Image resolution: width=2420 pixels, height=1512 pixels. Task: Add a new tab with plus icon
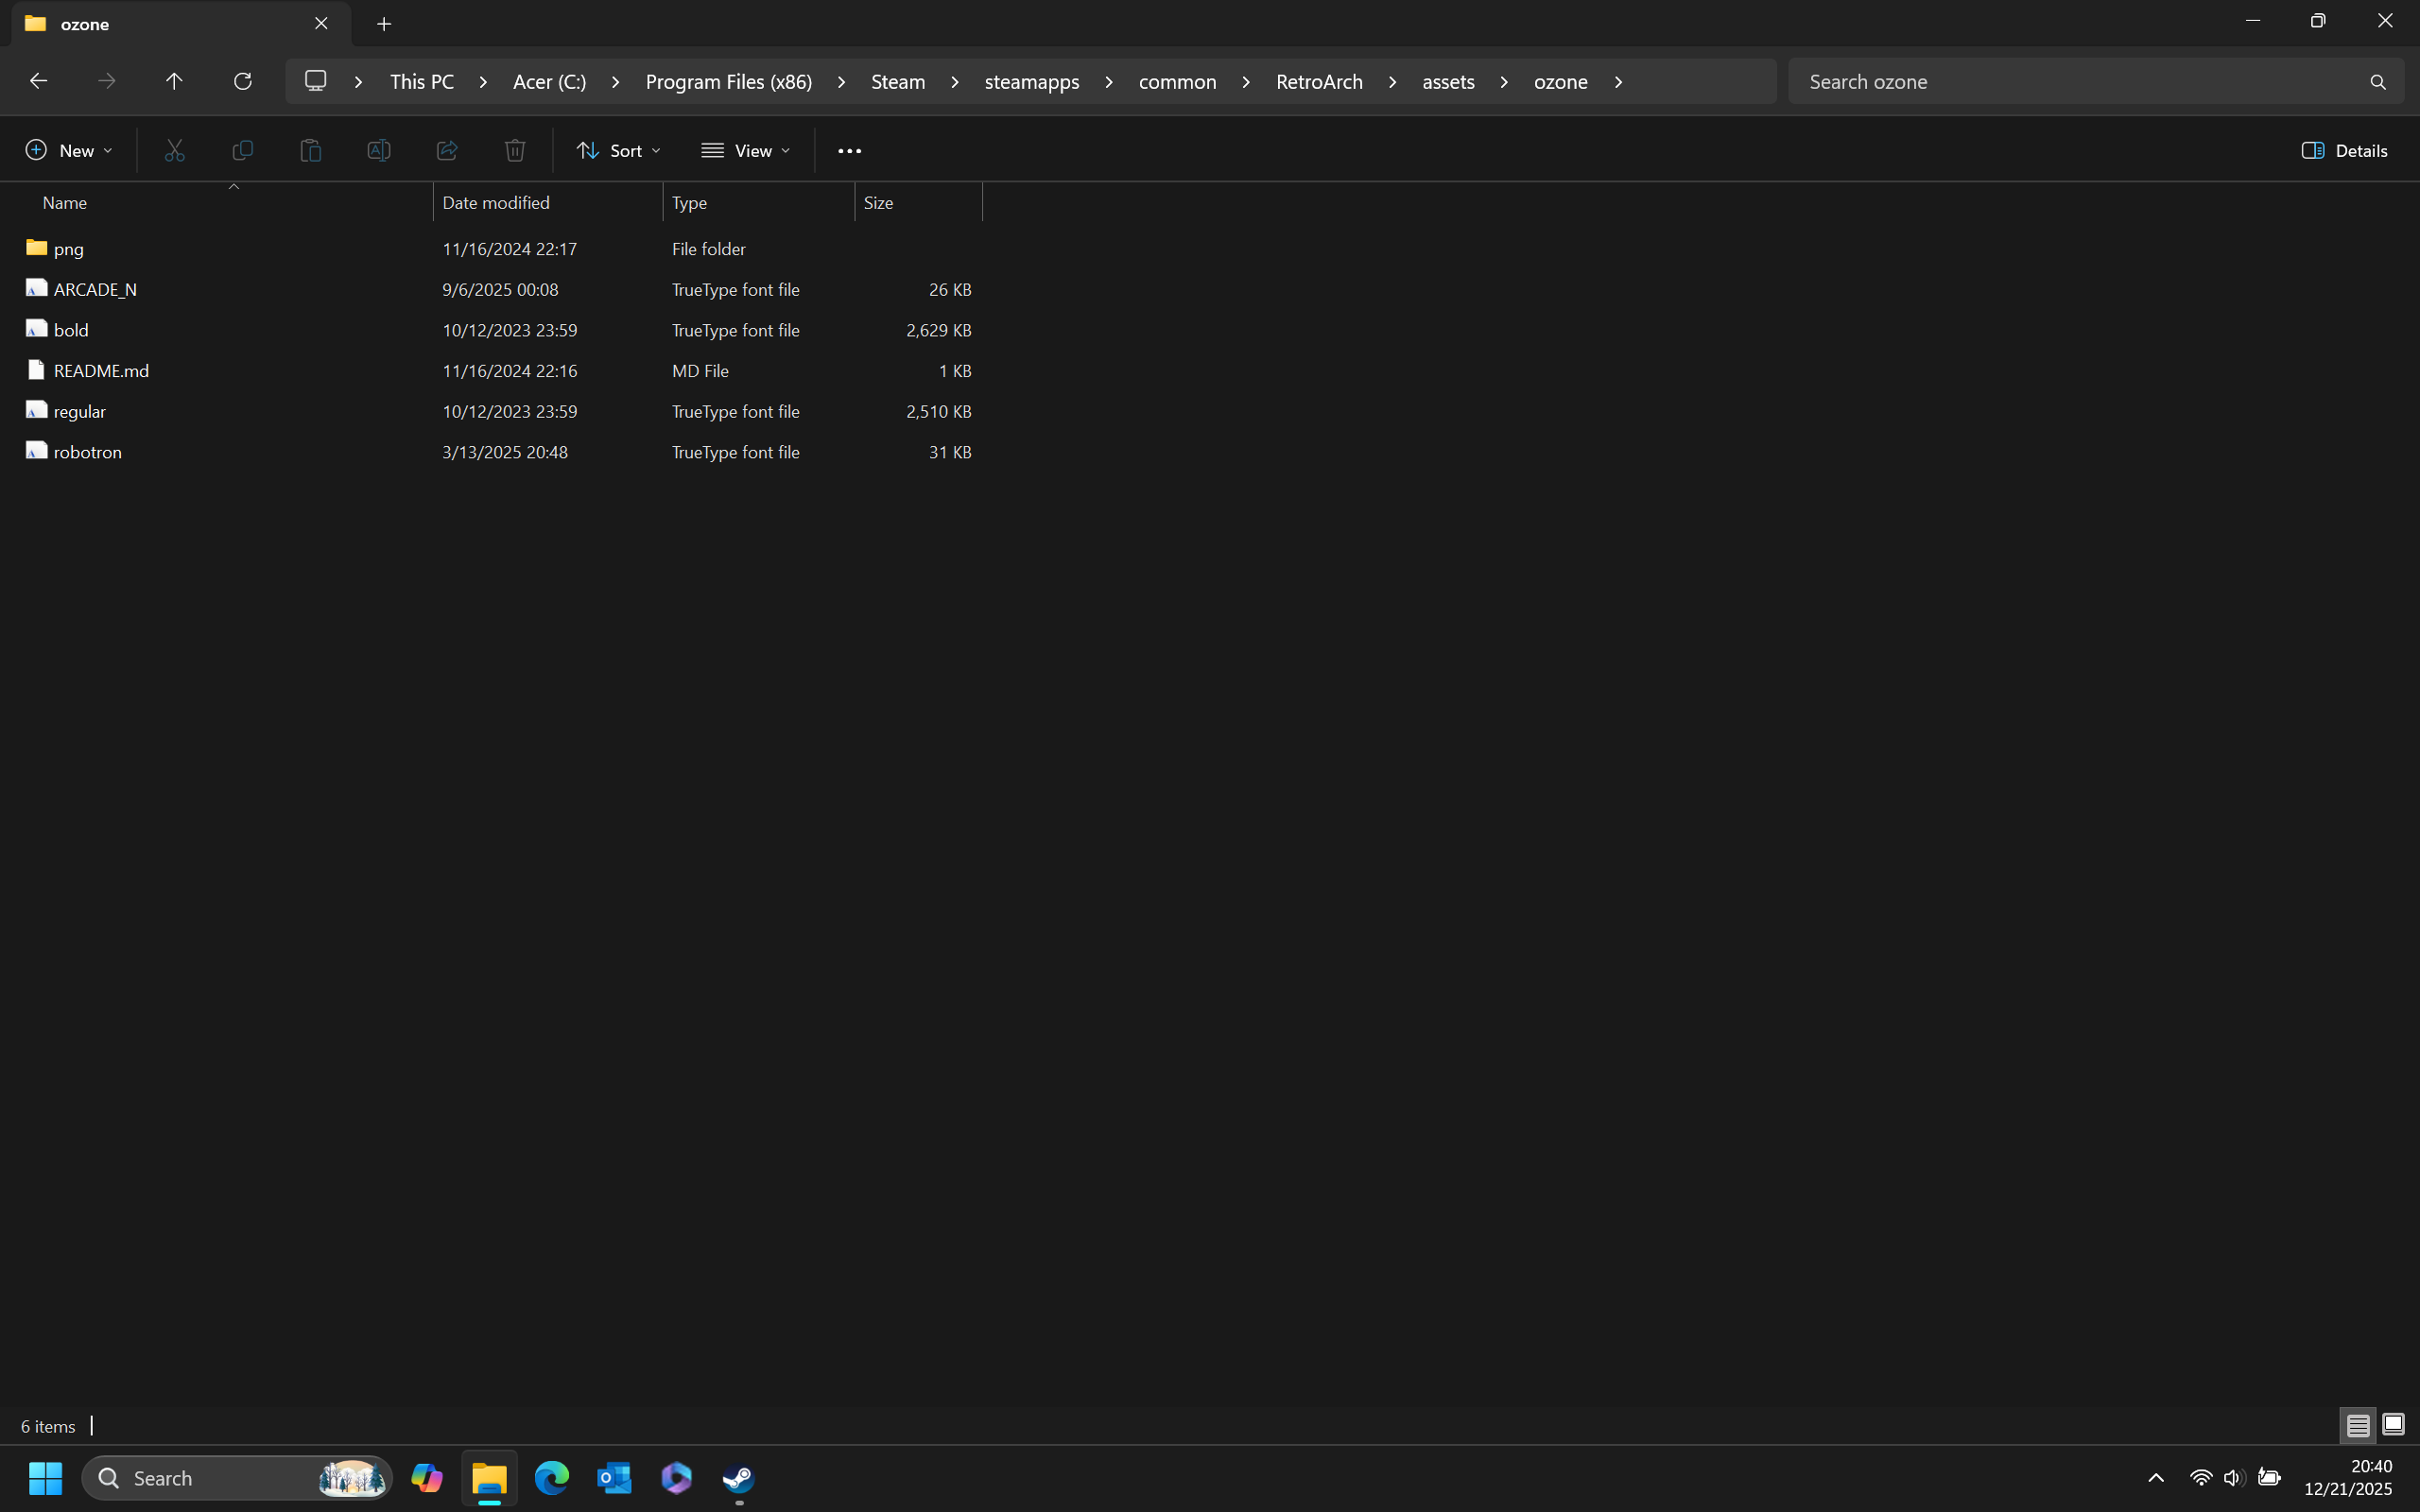(x=384, y=24)
